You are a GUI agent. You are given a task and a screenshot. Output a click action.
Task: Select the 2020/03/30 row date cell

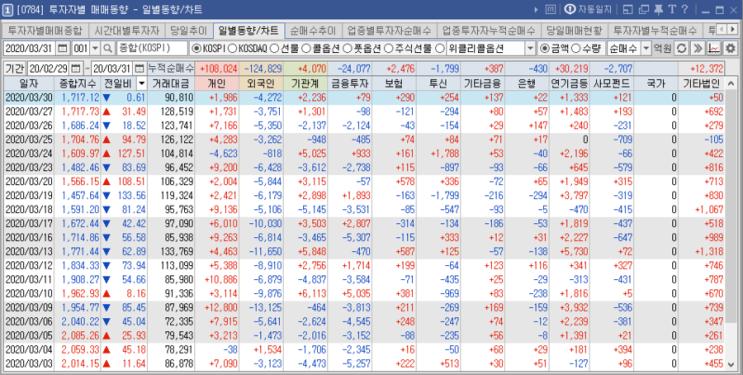click(29, 98)
